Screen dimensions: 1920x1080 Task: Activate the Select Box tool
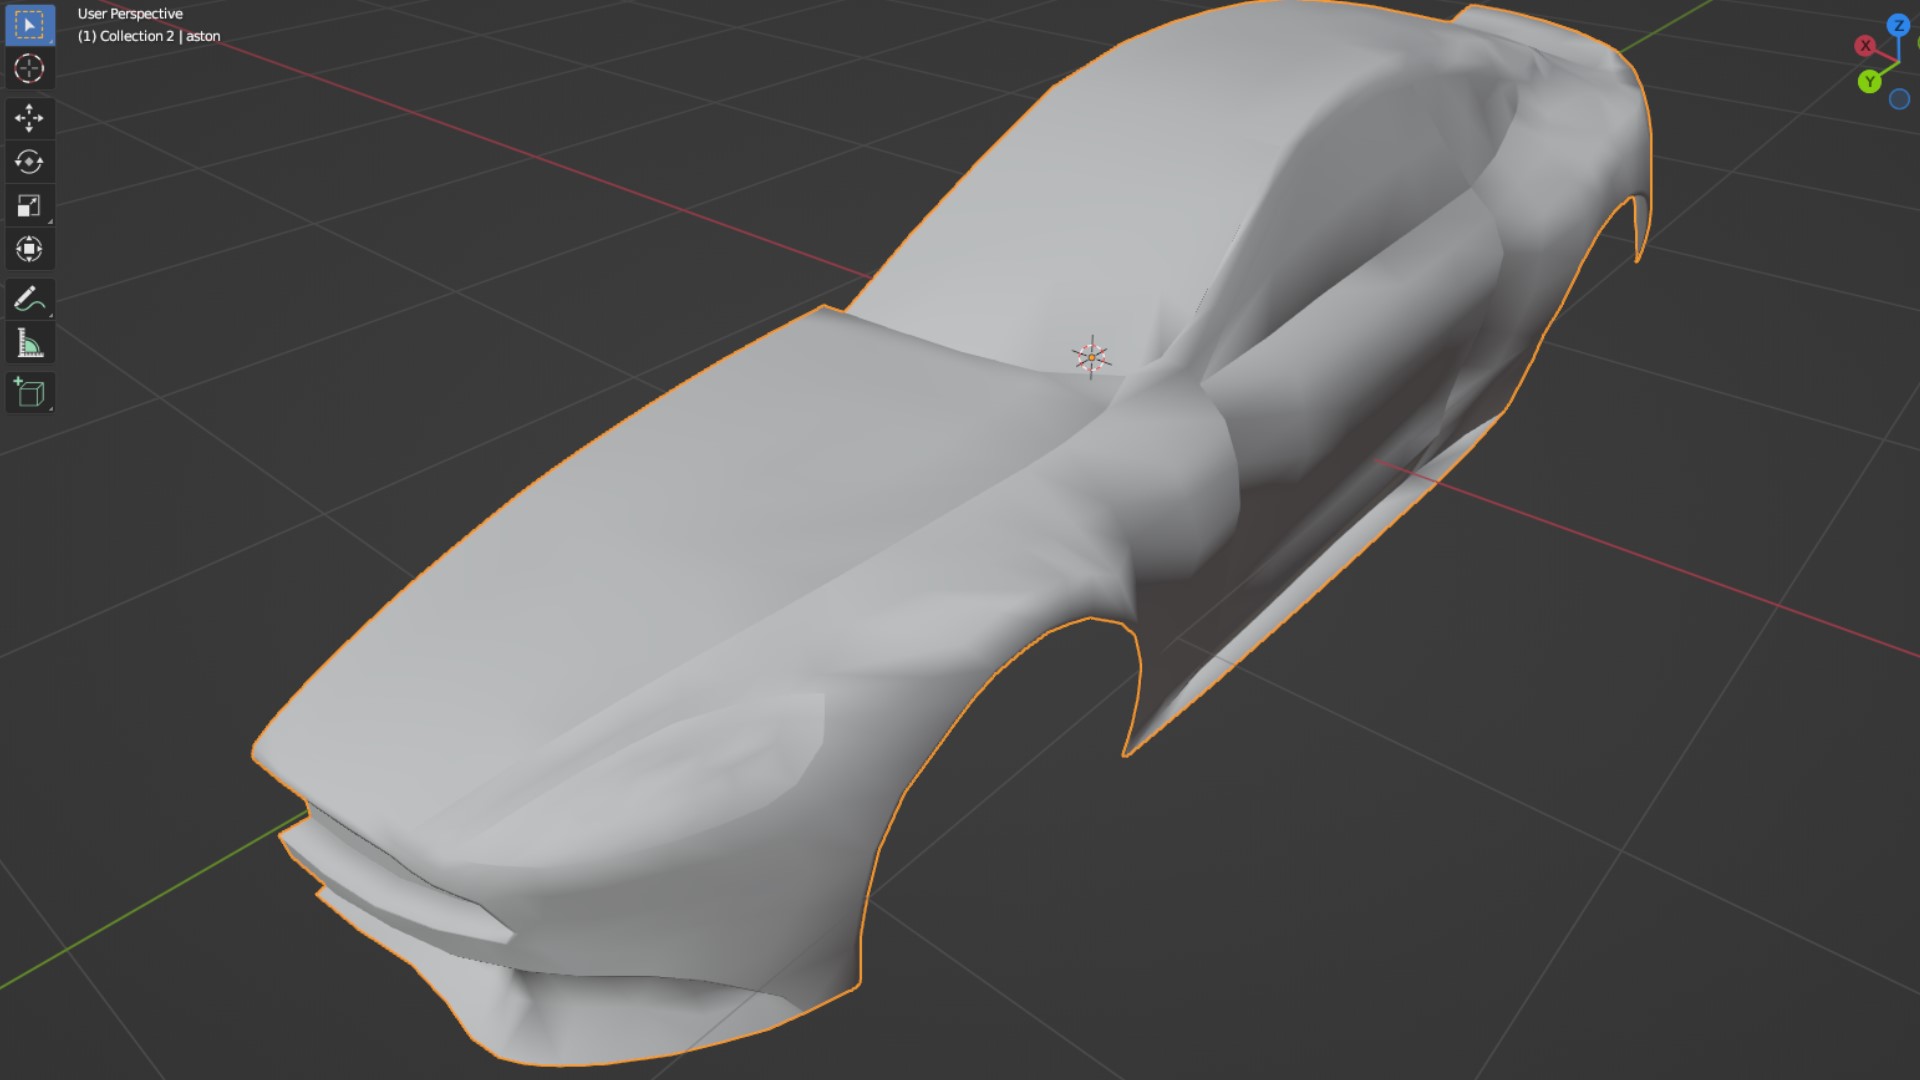[29, 25]
